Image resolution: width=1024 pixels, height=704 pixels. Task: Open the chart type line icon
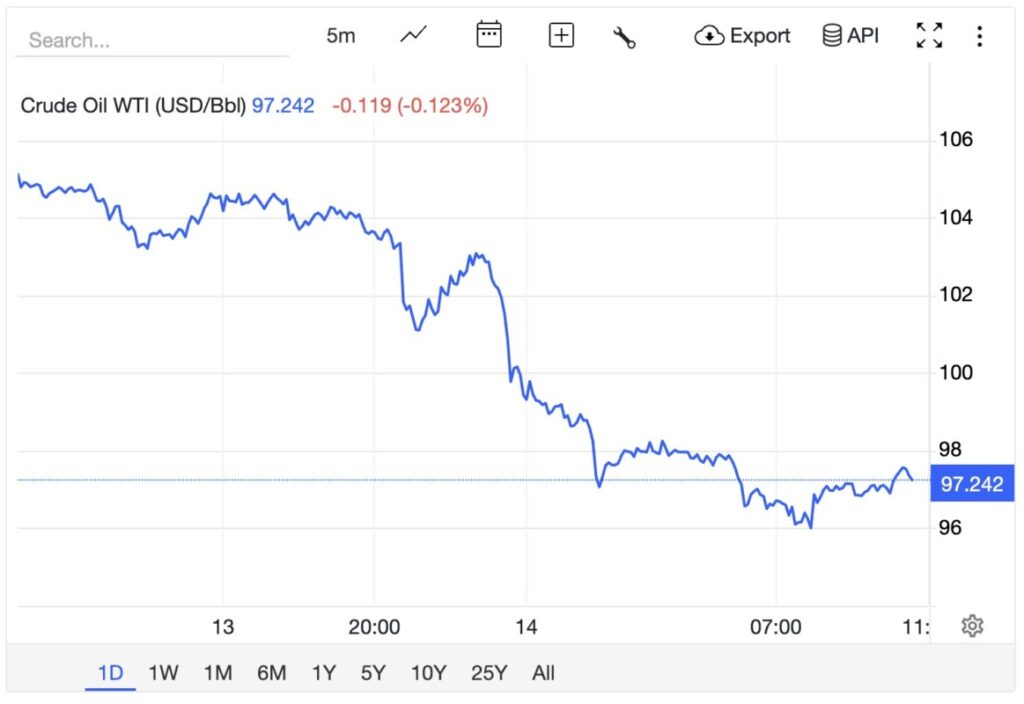tap(413, 36)
